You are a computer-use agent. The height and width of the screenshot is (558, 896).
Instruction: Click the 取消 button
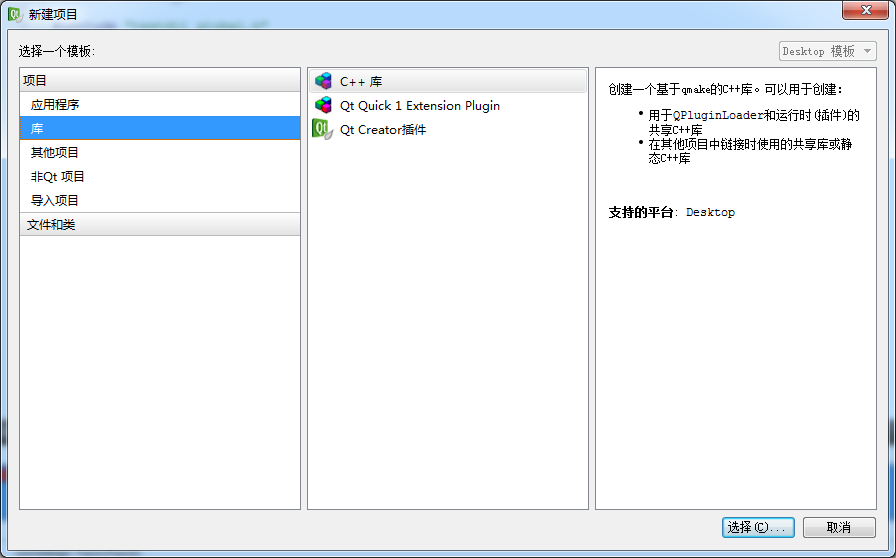coord(839,527)
